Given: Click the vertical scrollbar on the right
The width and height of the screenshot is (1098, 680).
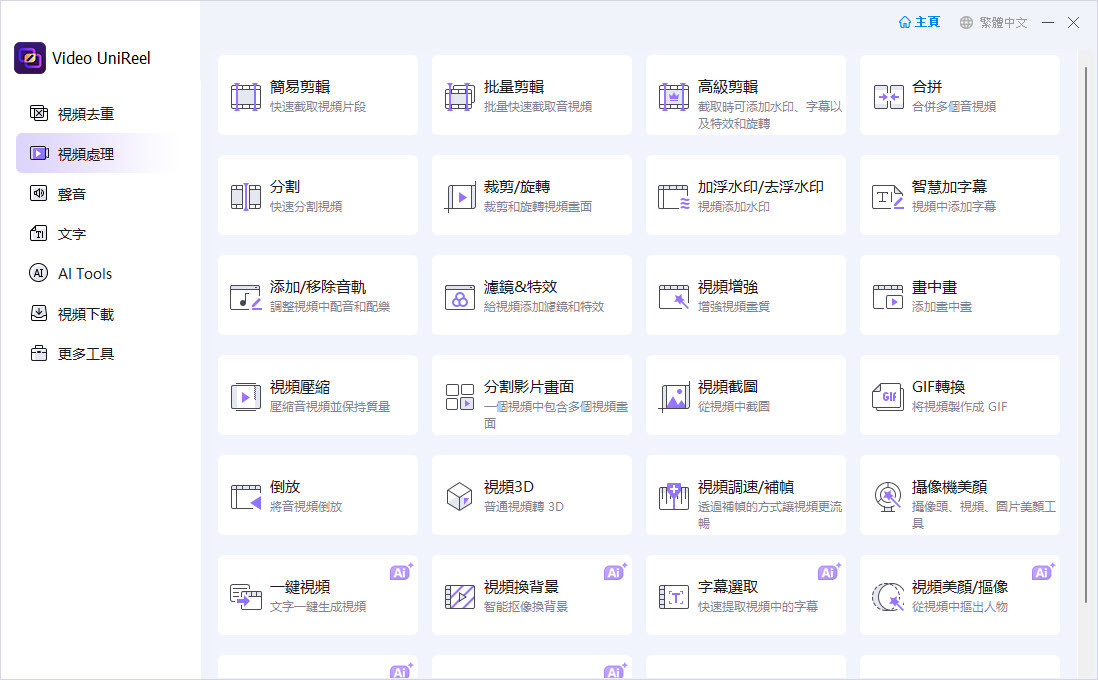Looking at the screenshot, I should pos(1086,335).
